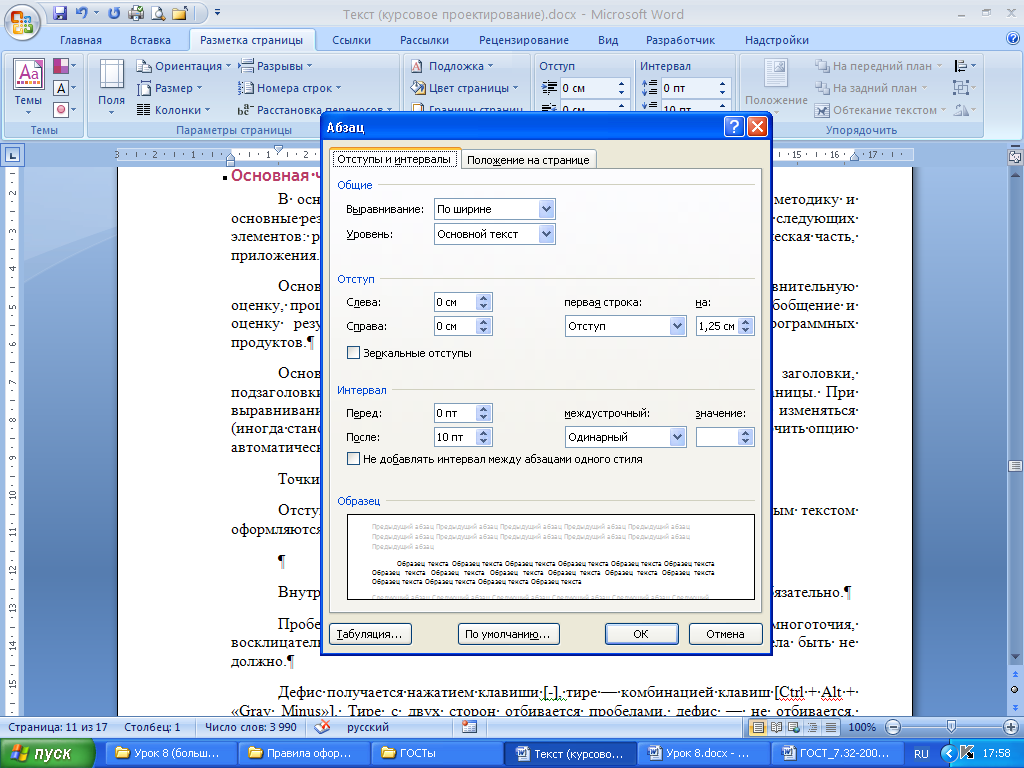The height and width of the screenshot is (768, 1024).
Task: Open the Themes gallery button
Action: (29, 88)
